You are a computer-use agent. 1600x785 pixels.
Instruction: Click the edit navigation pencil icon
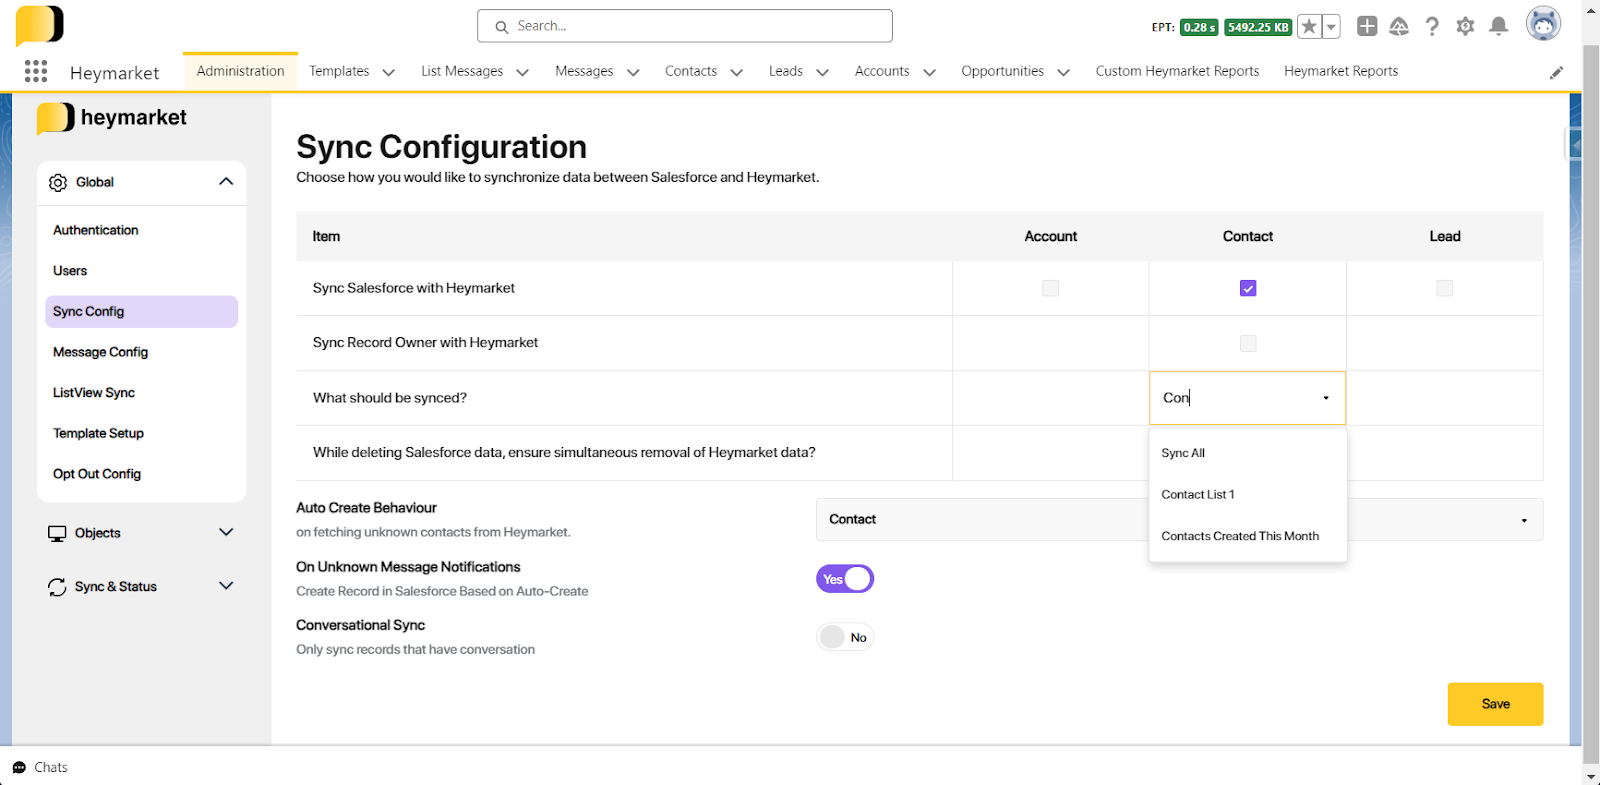pyautogui.click(x=1556, y=72)
